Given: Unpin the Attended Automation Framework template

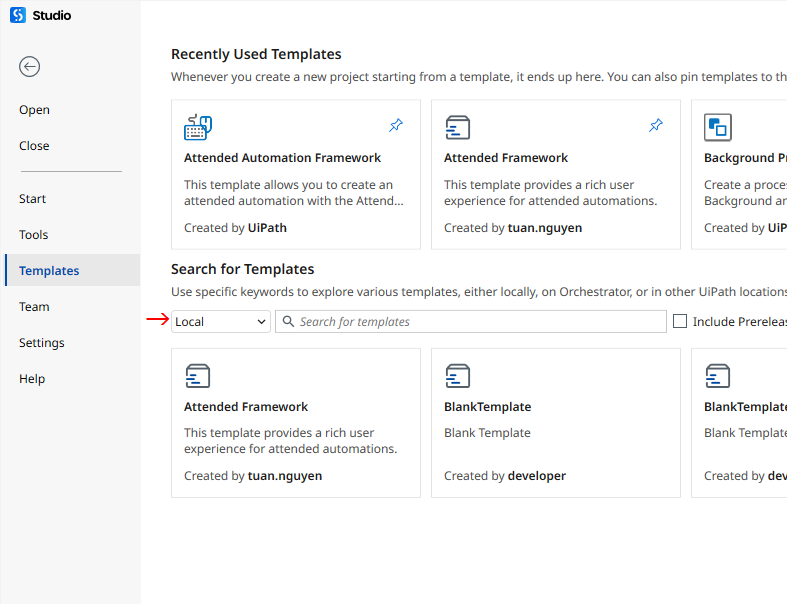Looking at the screenshot, I should tap(396, 125).
